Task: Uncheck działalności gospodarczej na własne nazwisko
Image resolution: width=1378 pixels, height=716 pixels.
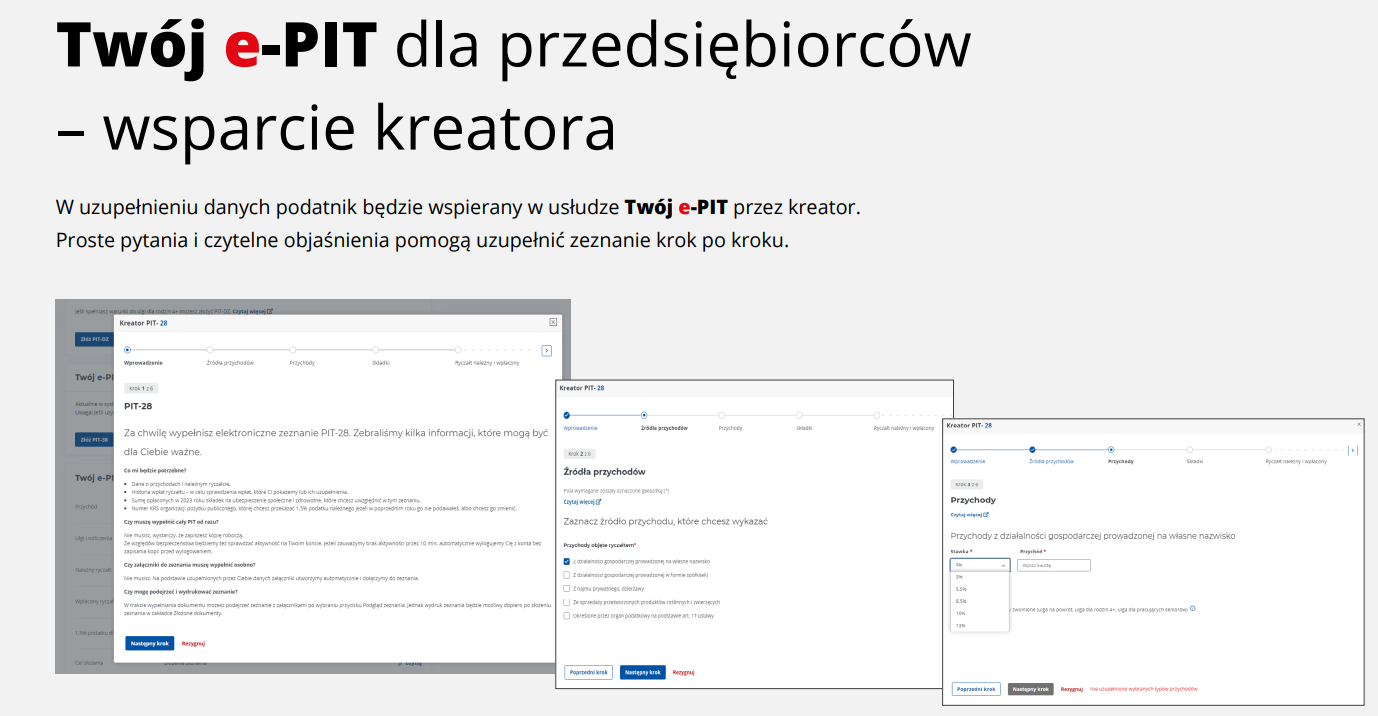Action: 566,561
